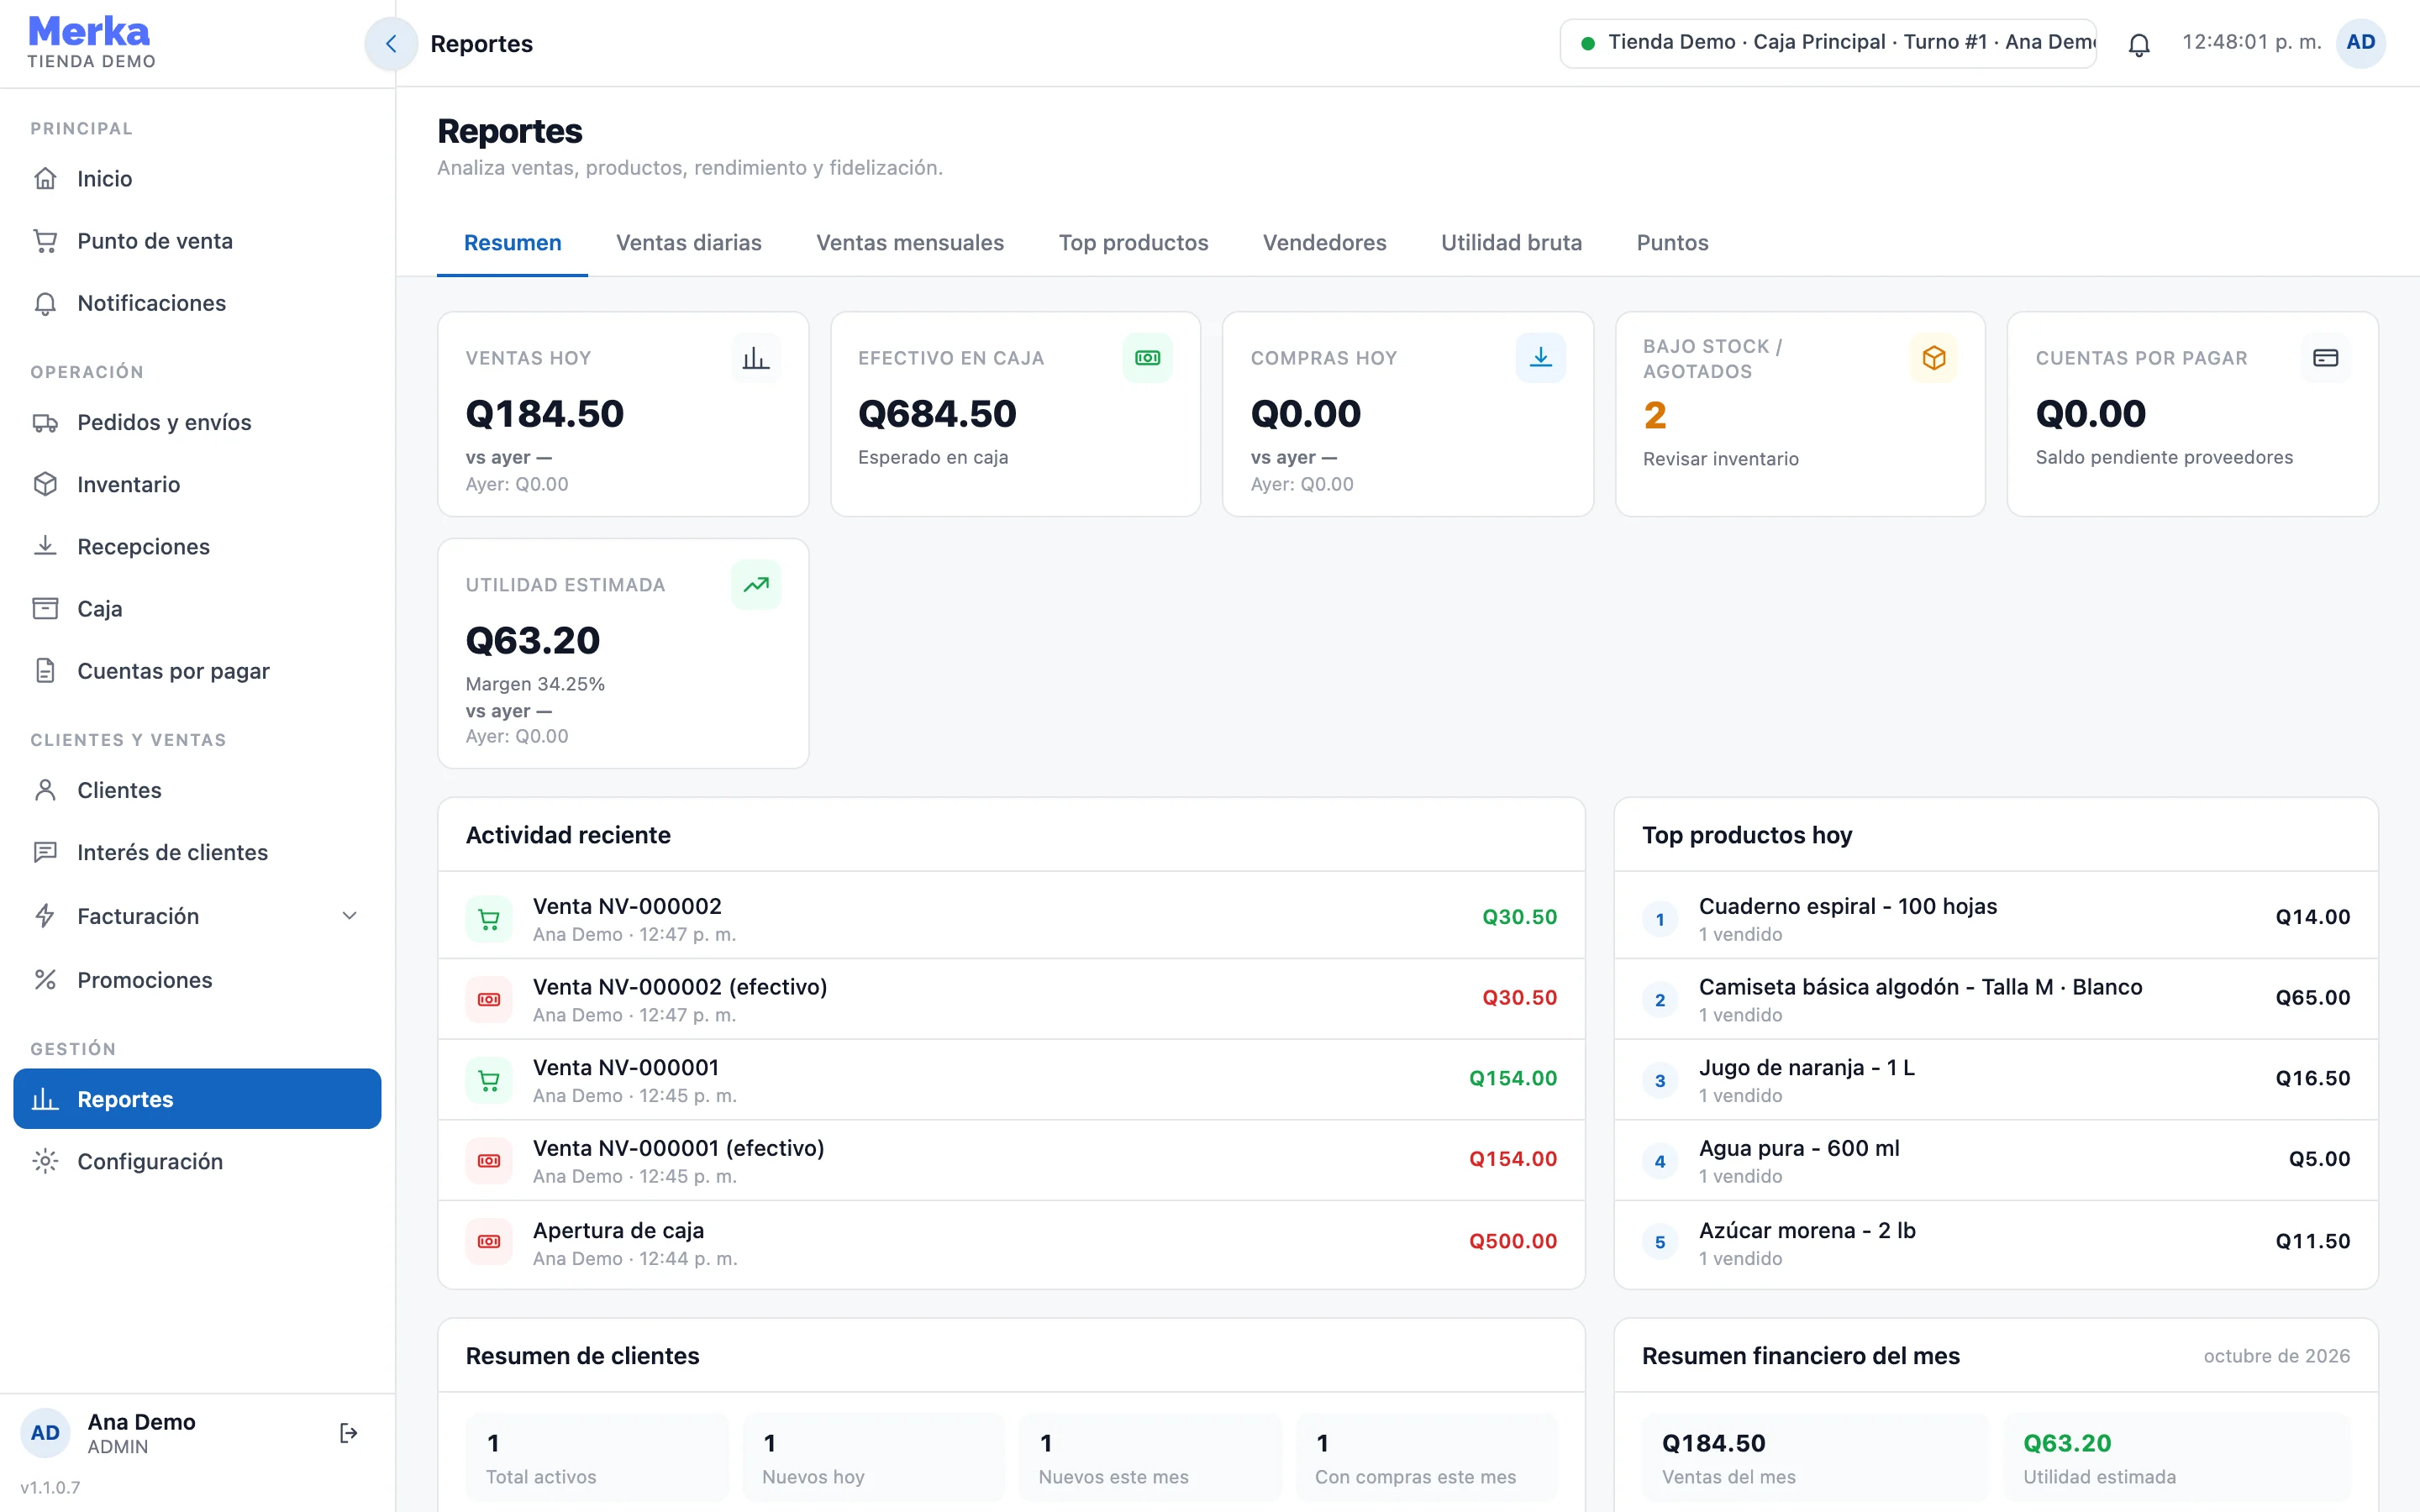Click the cash icon in Efectivo en Caja card
The width and height of the screenshot is (2420, 1512).
(1147, 358)
